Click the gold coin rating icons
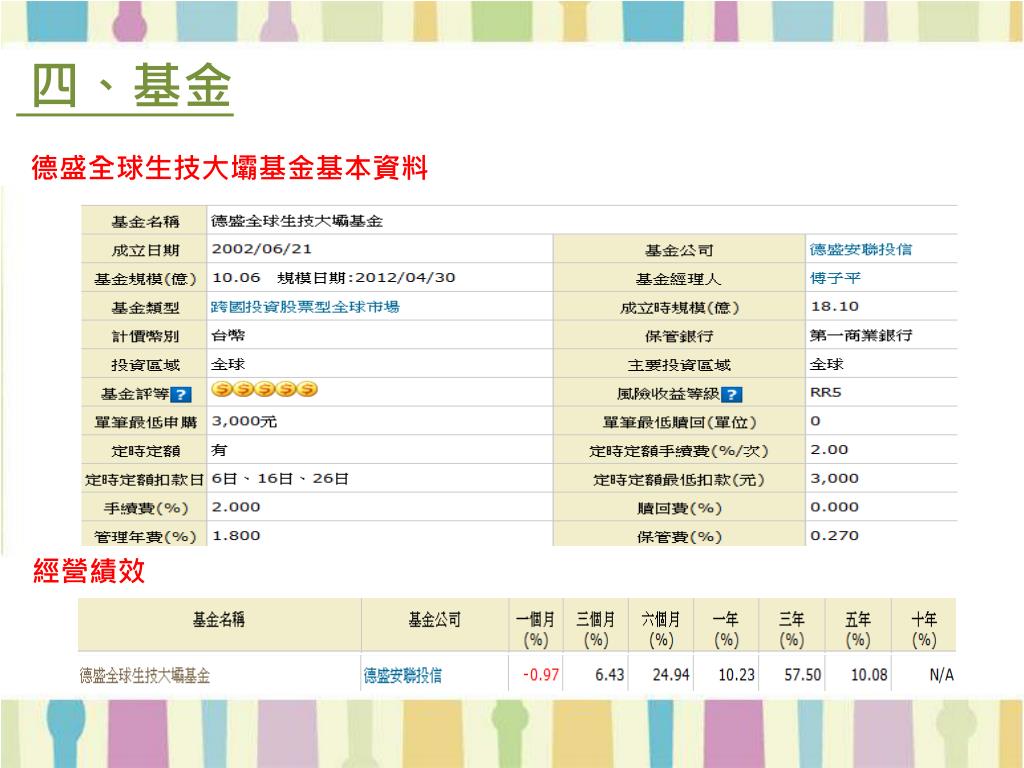 point(264,389)
